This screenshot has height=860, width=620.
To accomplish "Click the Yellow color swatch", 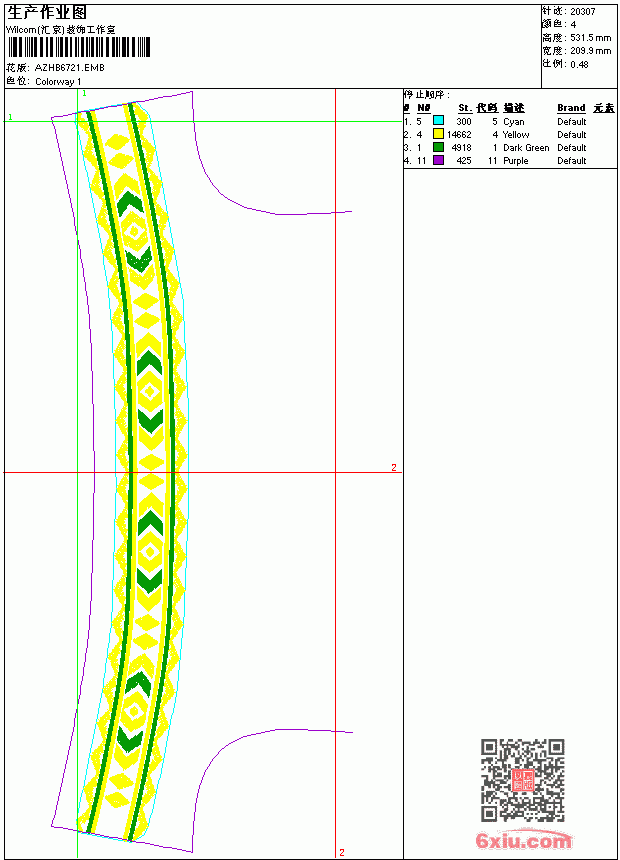I will pos(438,134).
